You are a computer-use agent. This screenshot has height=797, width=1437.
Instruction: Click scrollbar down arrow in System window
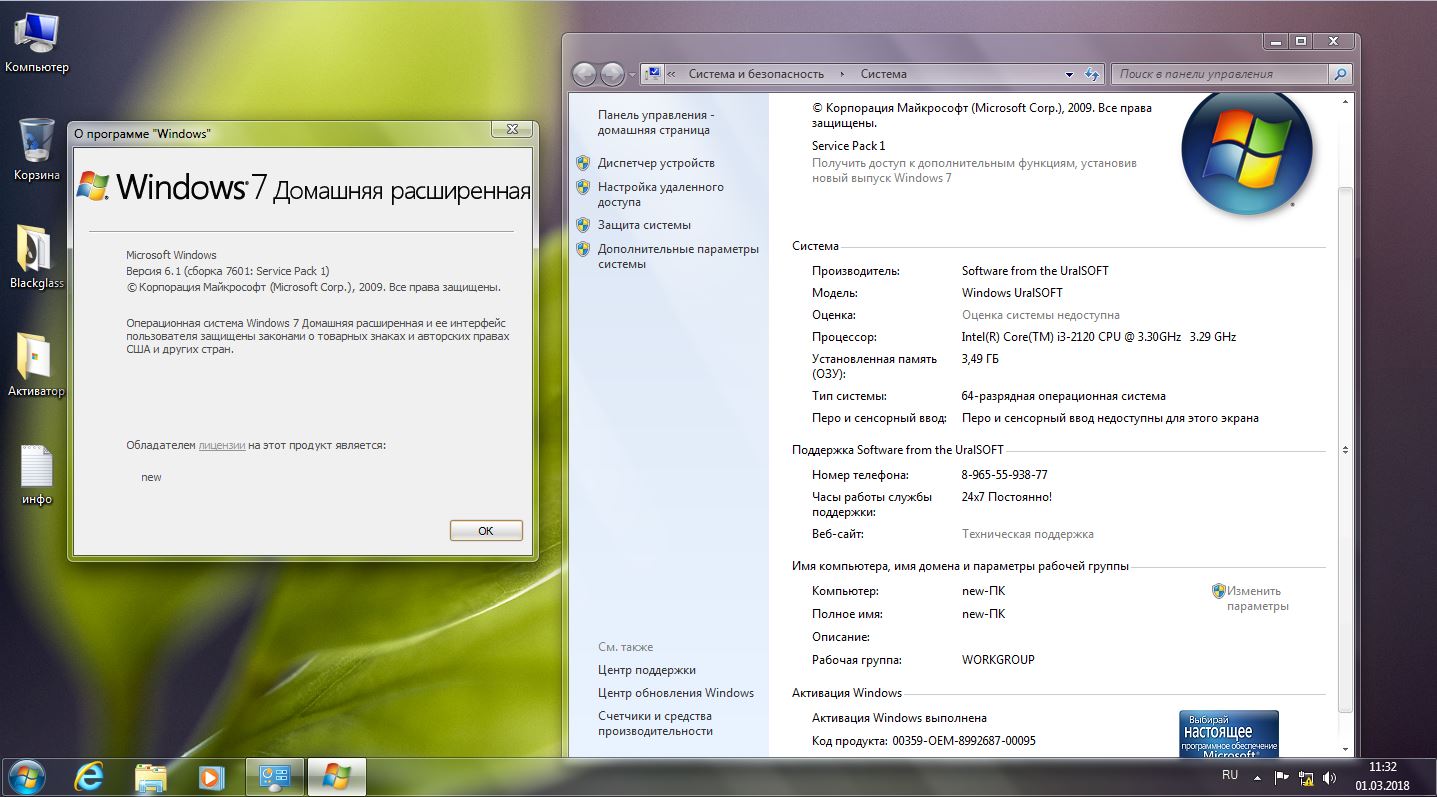pyautogui.click(x=1345, y=749)
